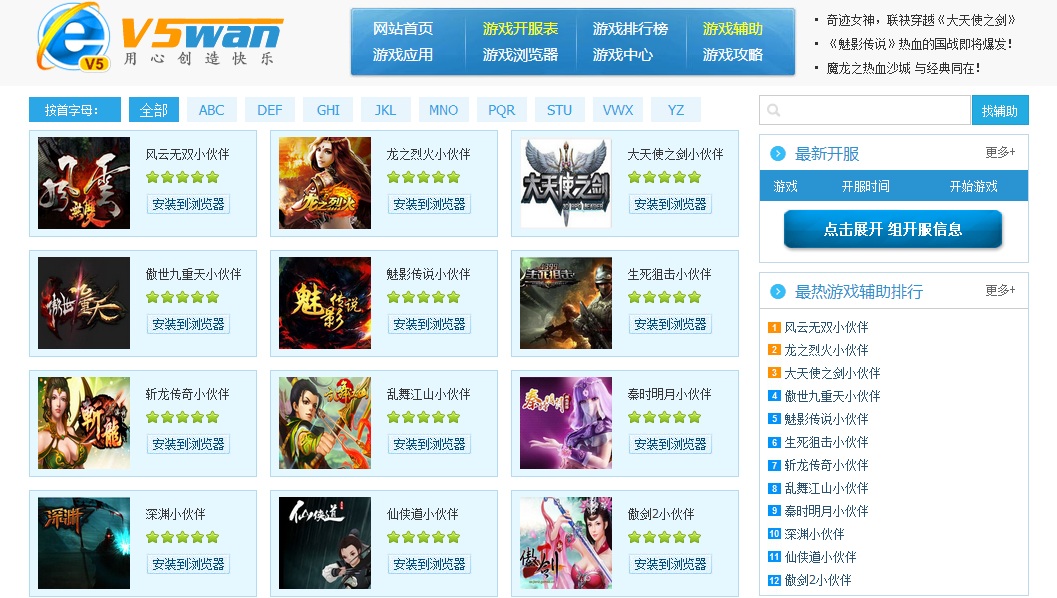1057x598 pixels.
Task: Click arrow icon beside 最新开服 heading
Action: point(778,154)
